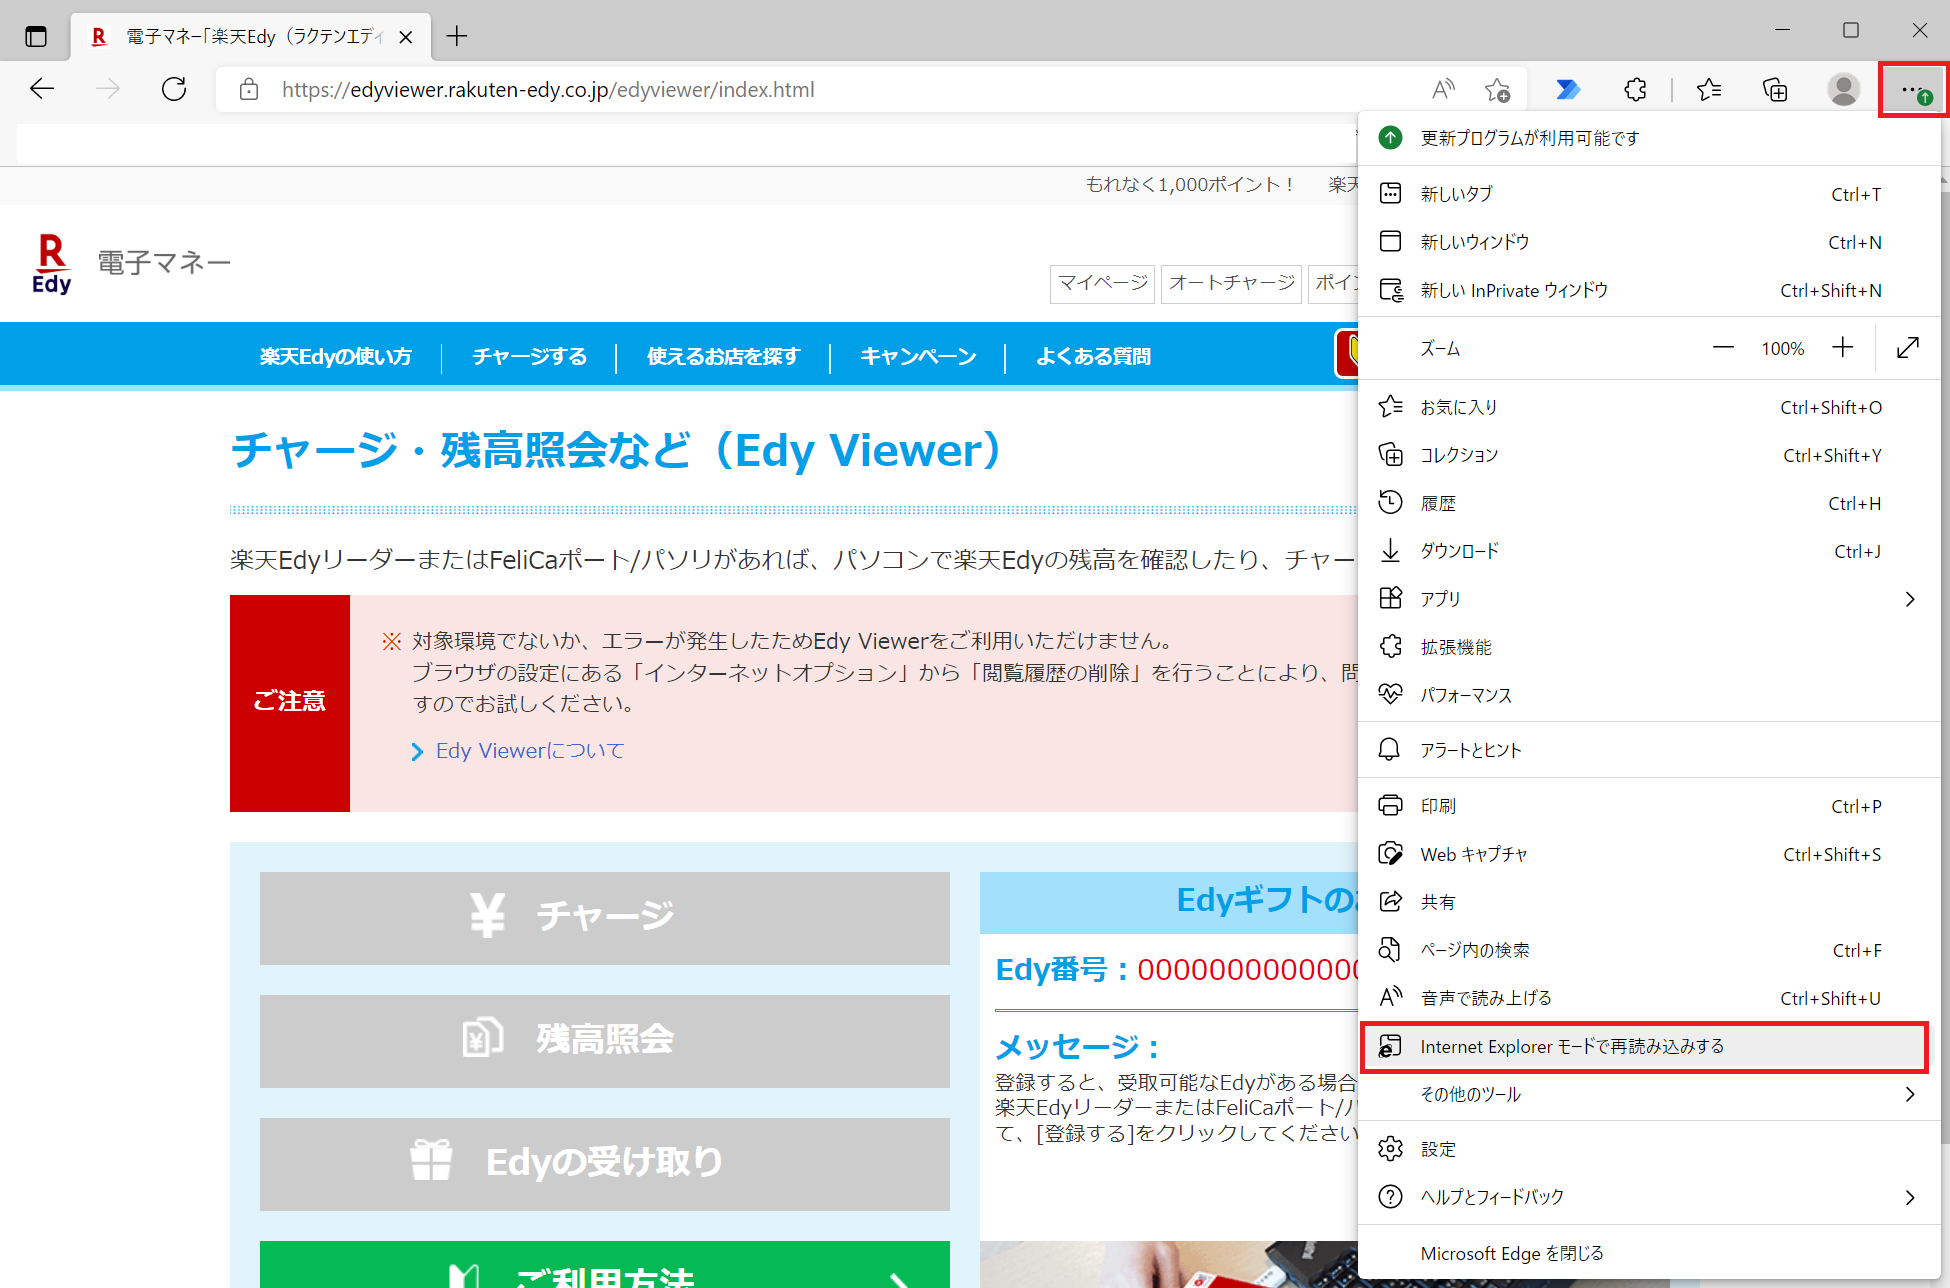The width and height of the screenshot is (1950, 1288).
Task: Select 共有 from the menu
Action: [x=1649, y=902]
